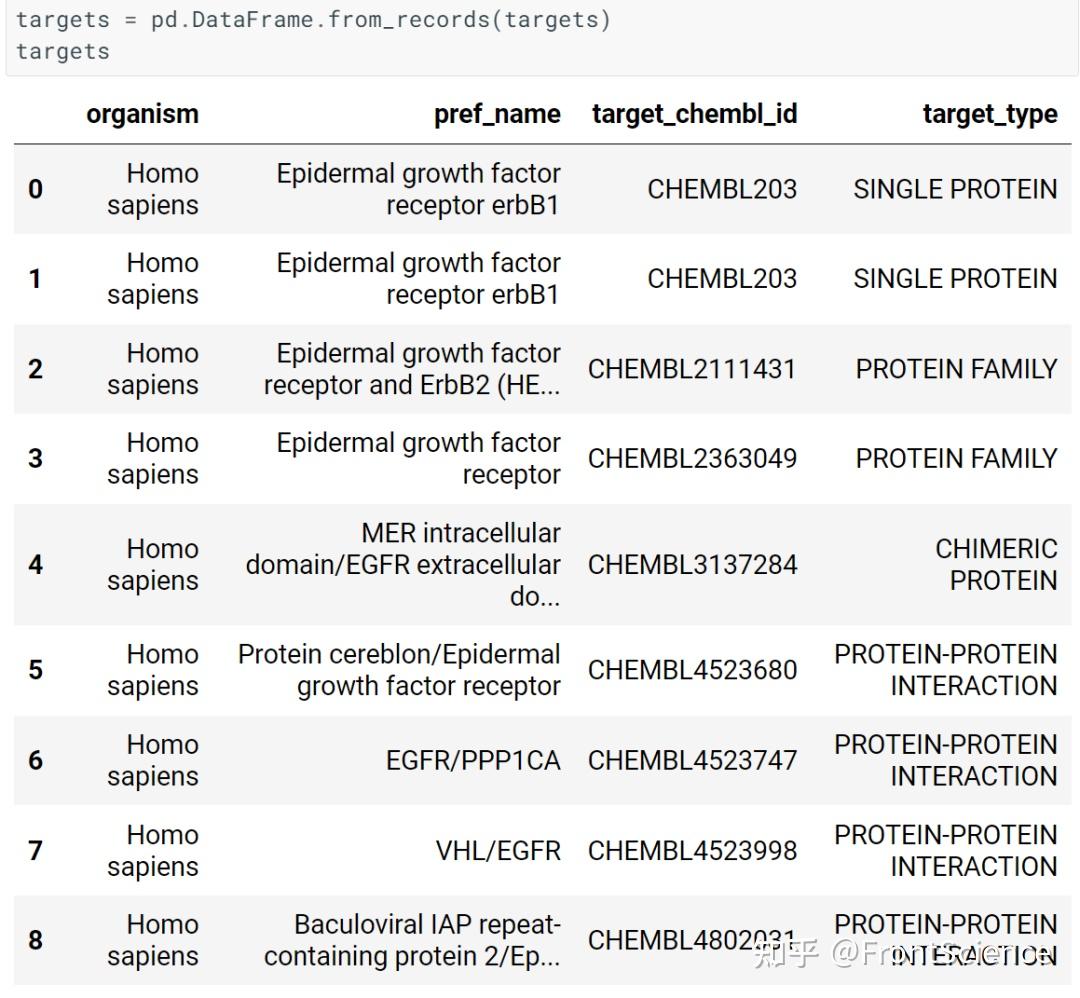Click the CHIMERIC PROTEIN target type cell

996,565
